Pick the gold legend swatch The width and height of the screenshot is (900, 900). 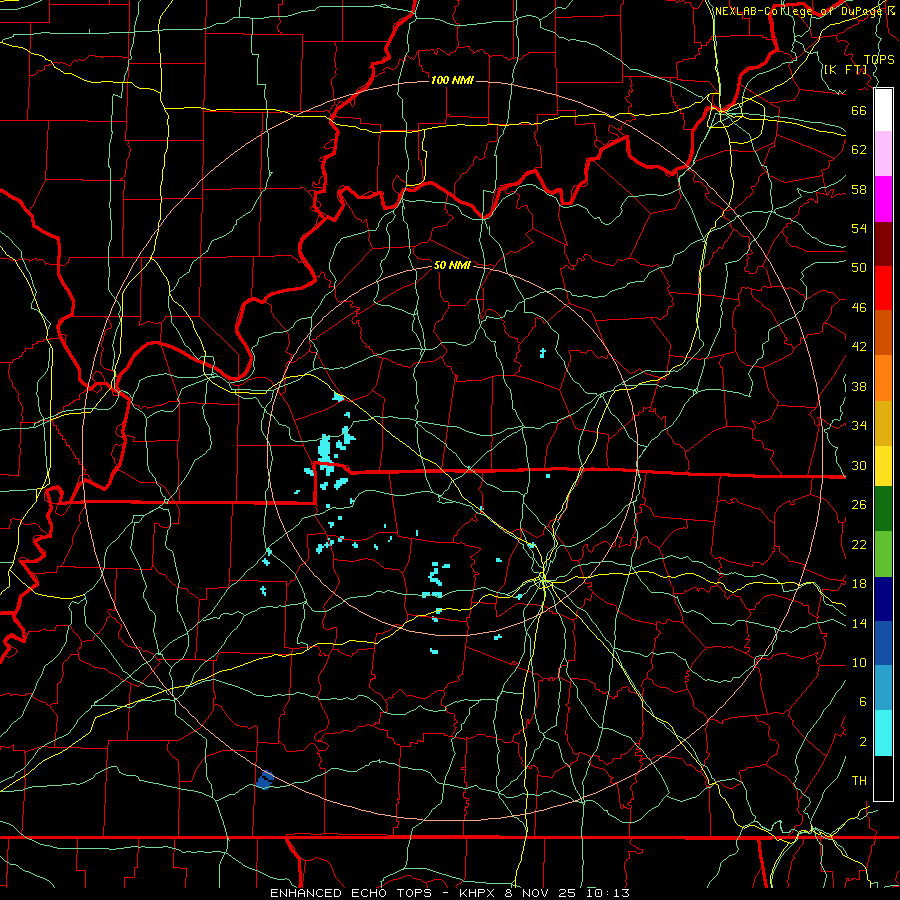(883, 424)
